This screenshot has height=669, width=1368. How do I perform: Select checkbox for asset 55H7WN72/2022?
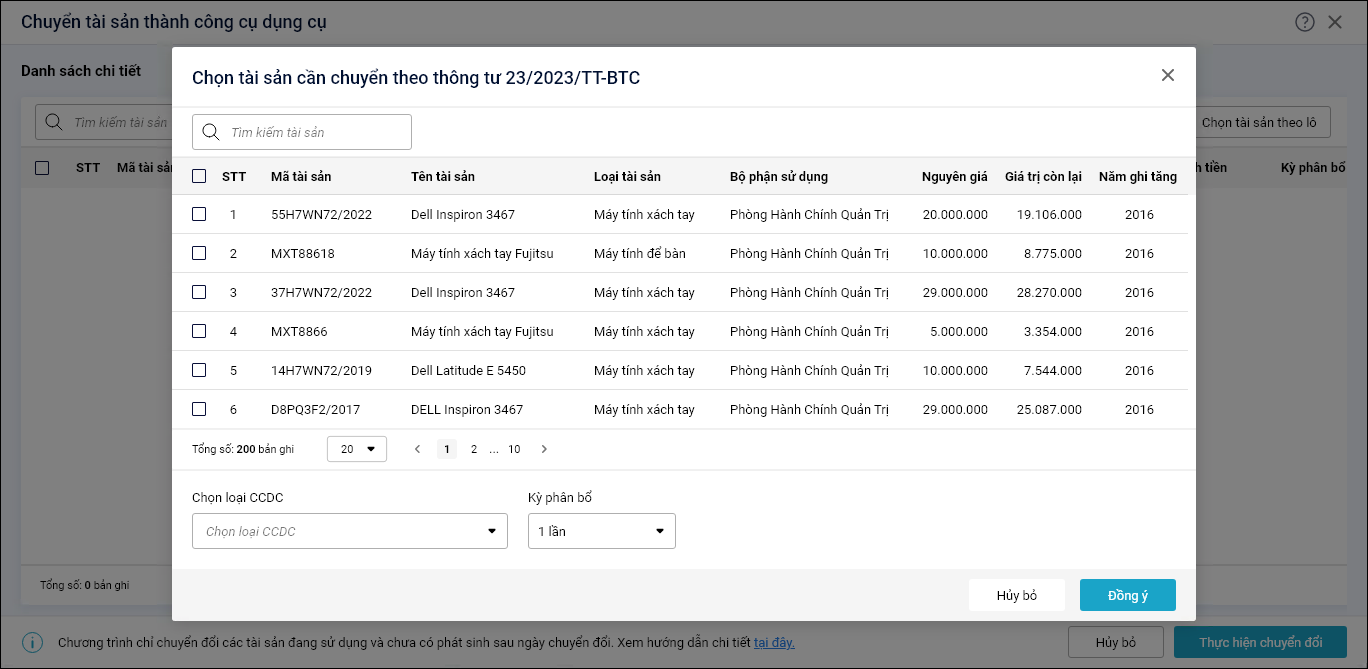click(x=199, y=214)
